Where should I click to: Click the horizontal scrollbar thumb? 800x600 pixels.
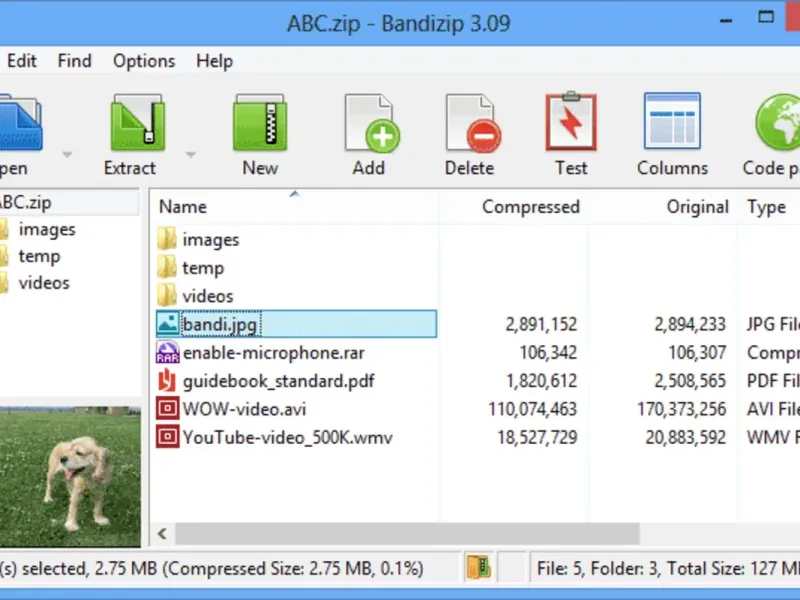[407, 534]
